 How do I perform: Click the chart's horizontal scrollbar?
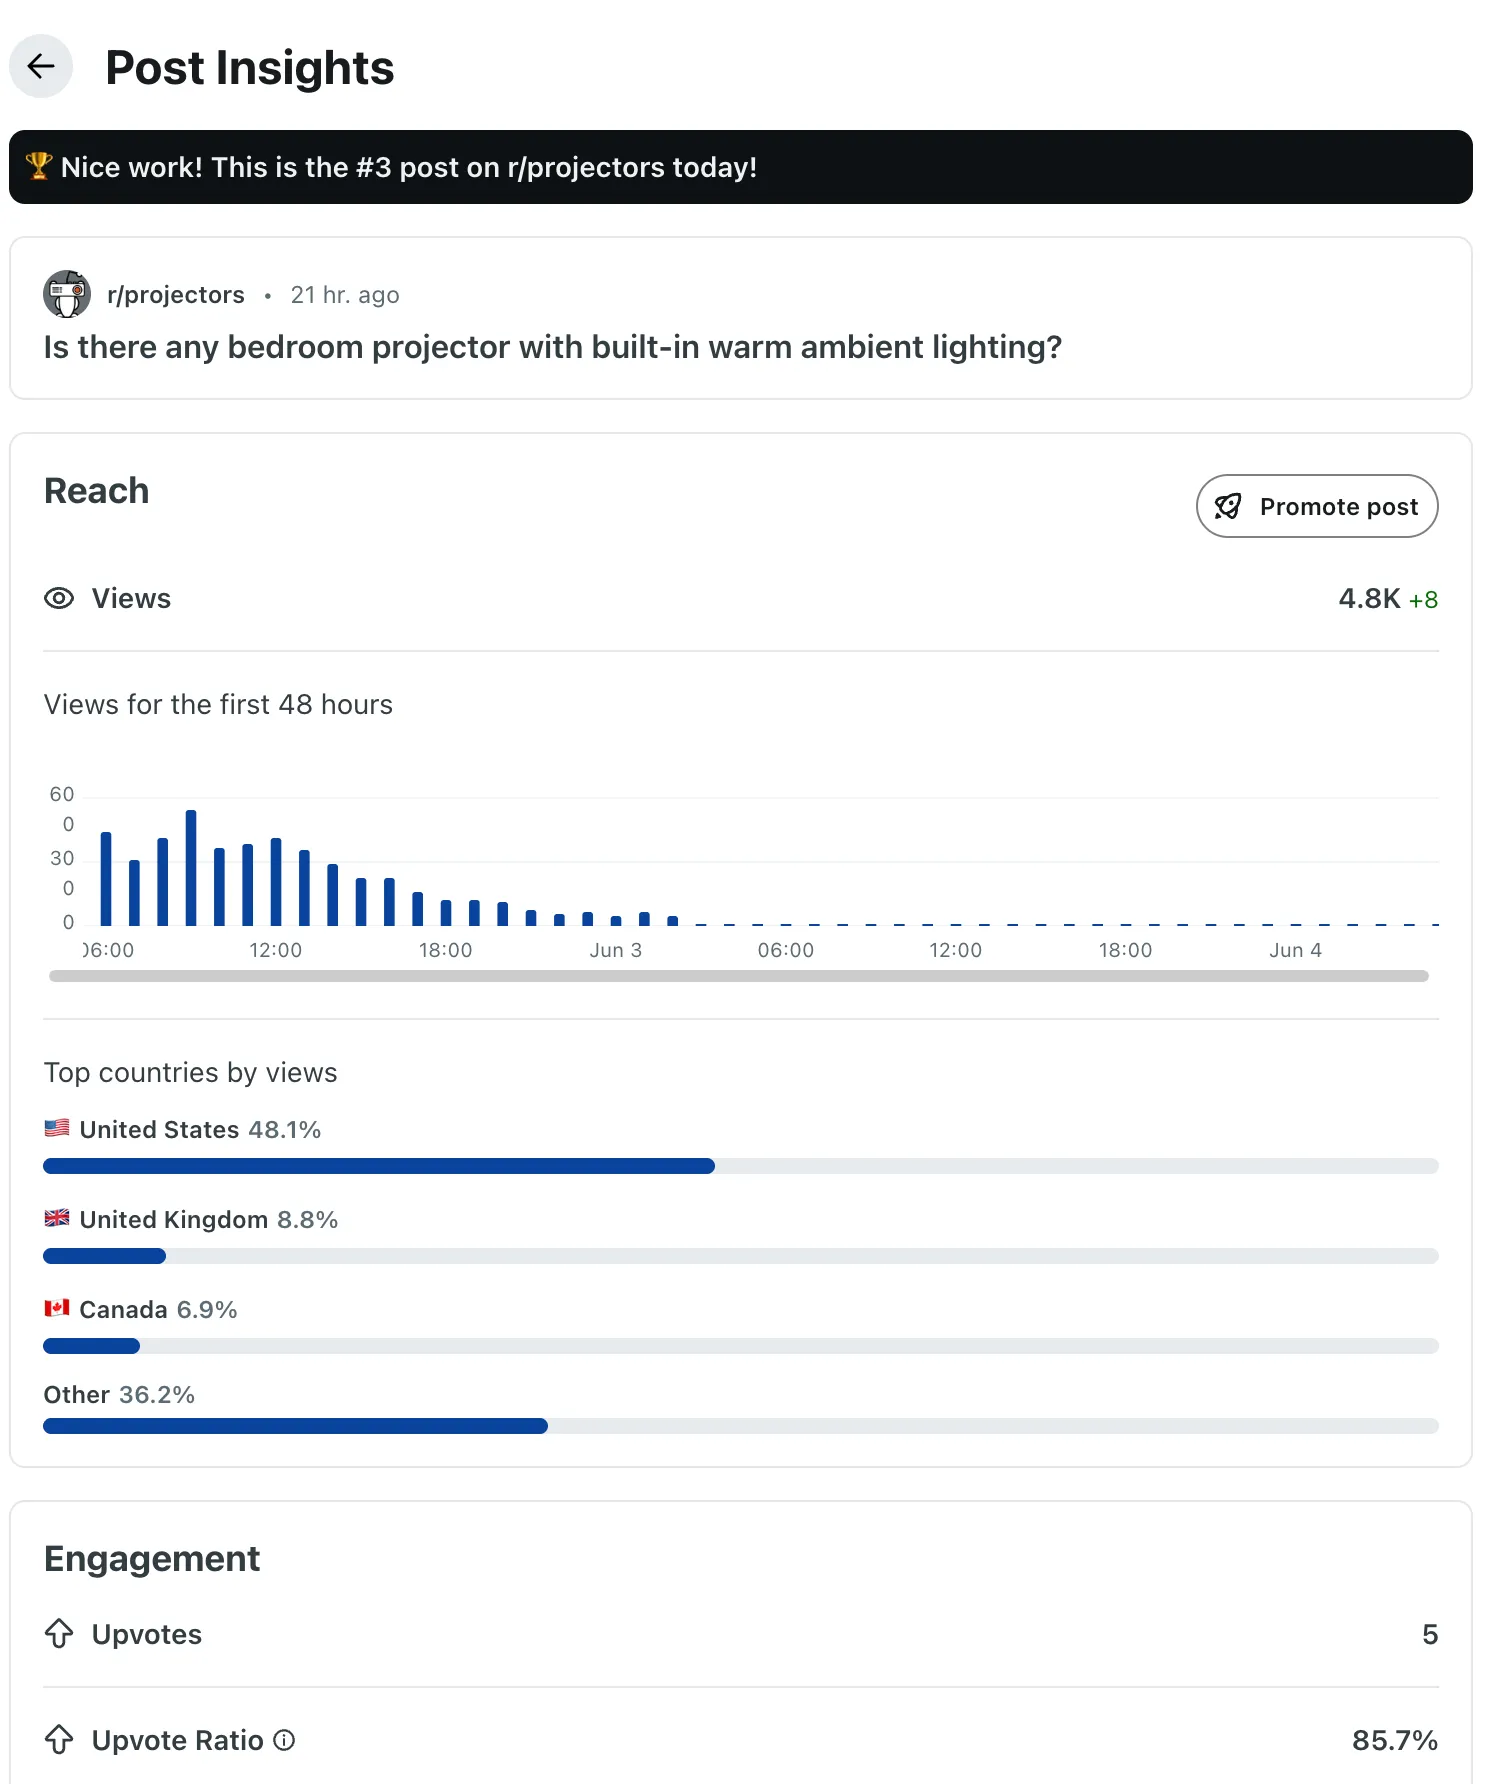coord(739,976)
